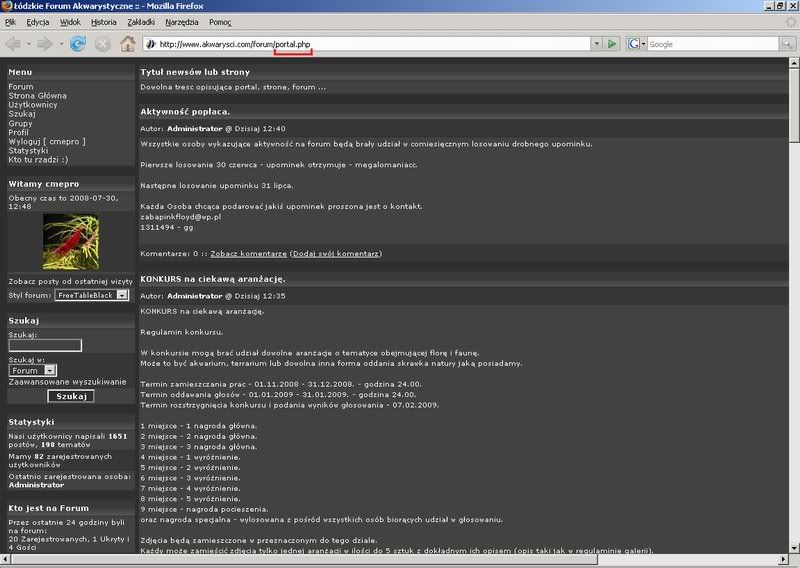800x568 pixels.
Task: Click the Szukaj text input field
Action: (x=45, y=345)
